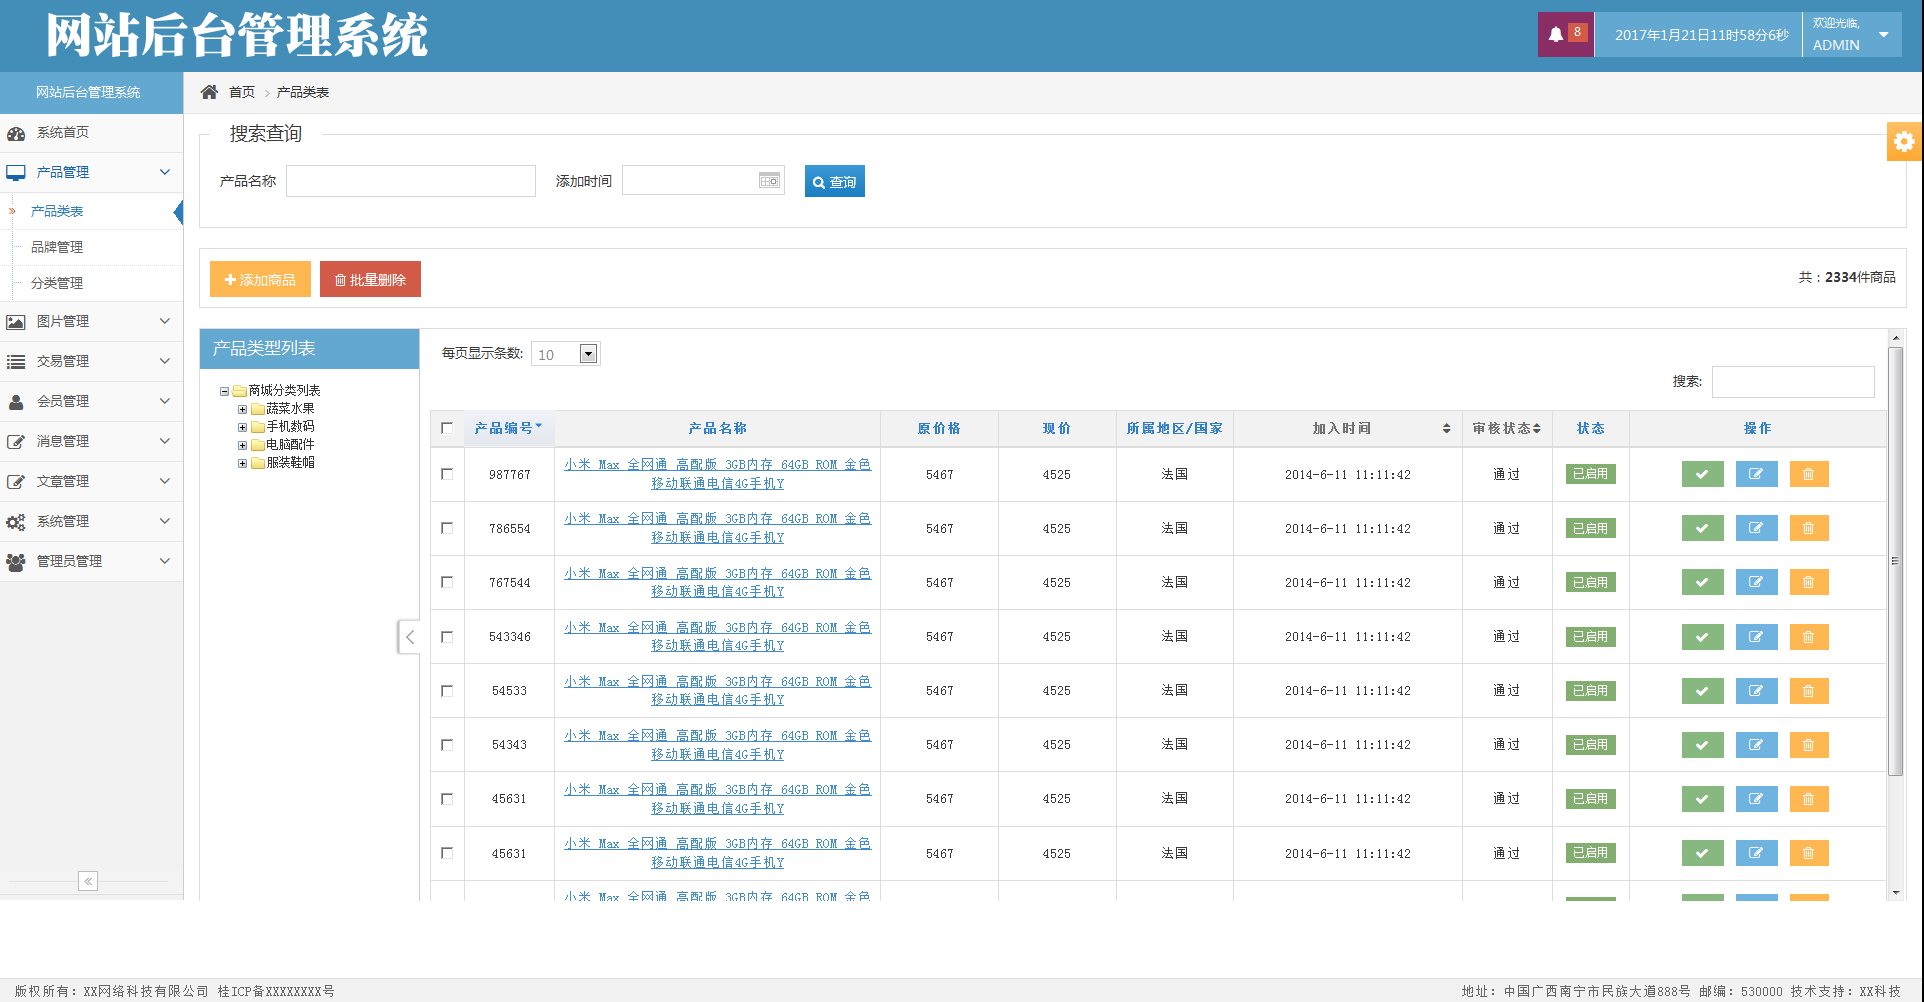
Task: Open the orange settings gear panel
Action: pyautogui.click(x=1904, y=142)
